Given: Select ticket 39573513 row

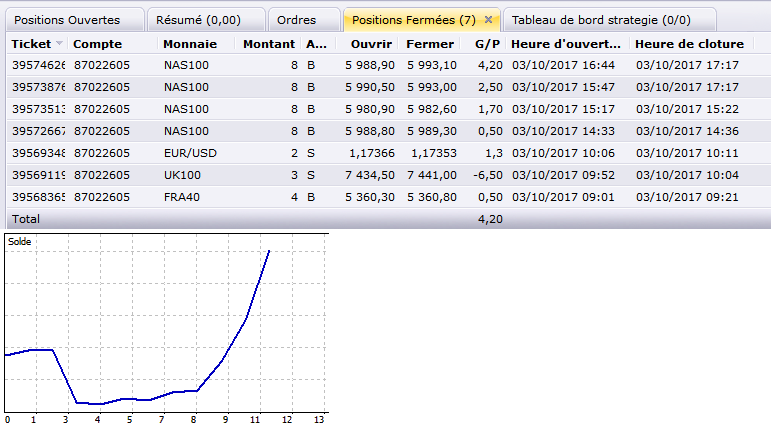Looking at the screenshot, I should (x=388, y=109).
